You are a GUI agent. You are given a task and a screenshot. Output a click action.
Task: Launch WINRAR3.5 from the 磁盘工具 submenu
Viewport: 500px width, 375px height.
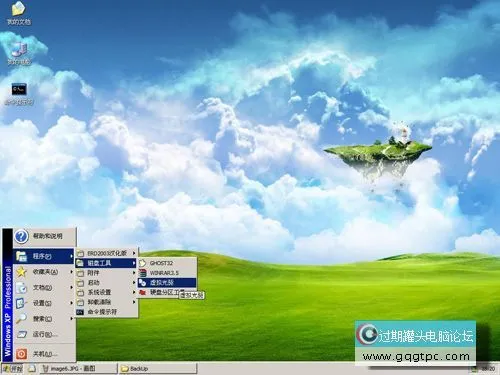[x=167, y=273]
